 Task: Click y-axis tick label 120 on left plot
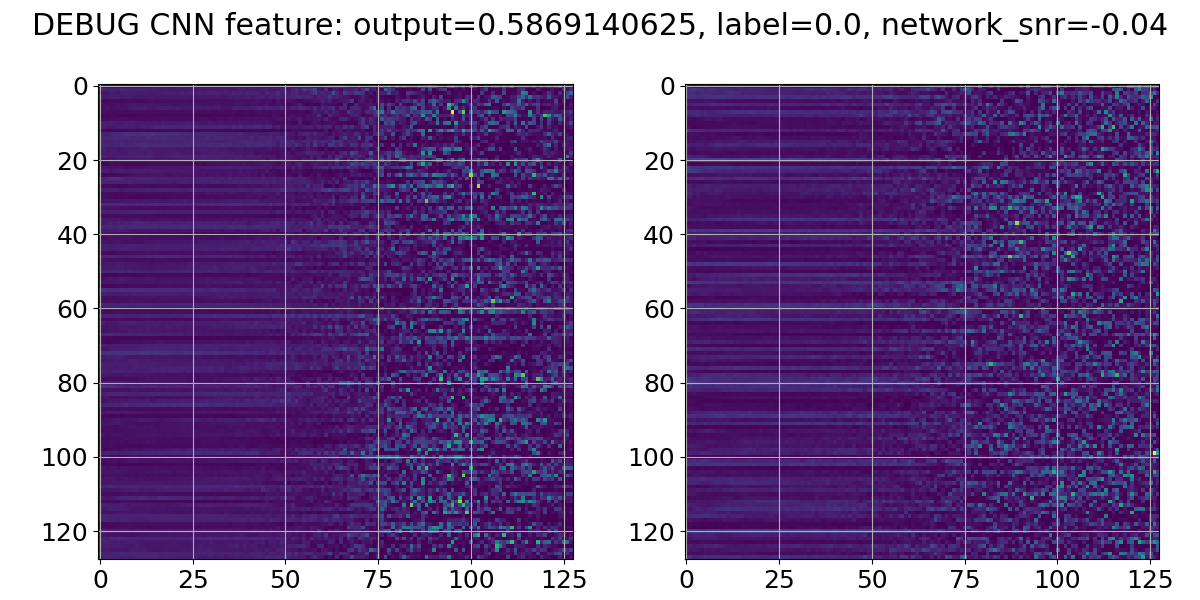coord(67,531)
